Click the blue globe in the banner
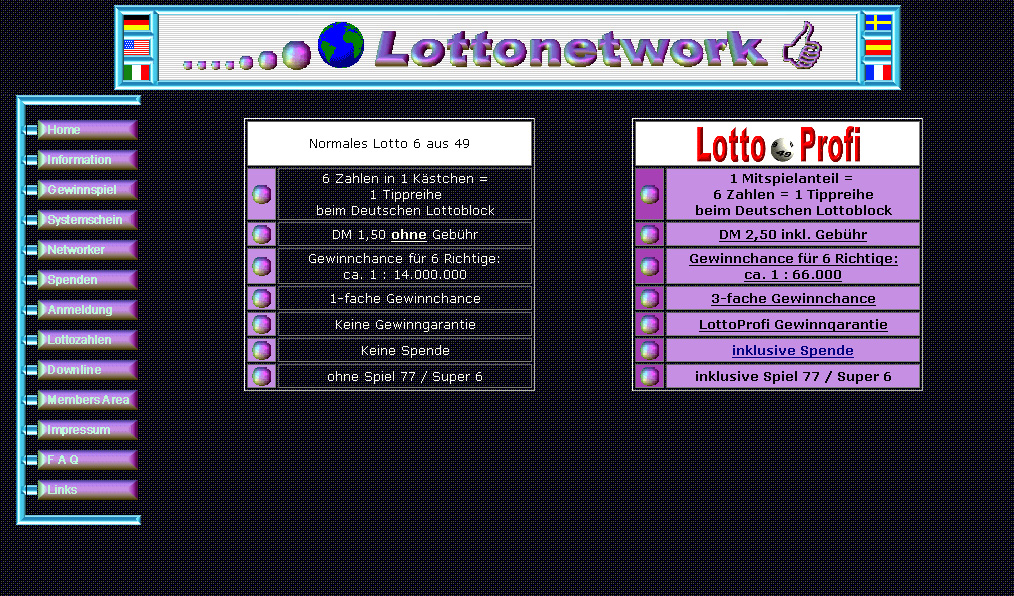 pyautogui.click(x=341, y=45)
